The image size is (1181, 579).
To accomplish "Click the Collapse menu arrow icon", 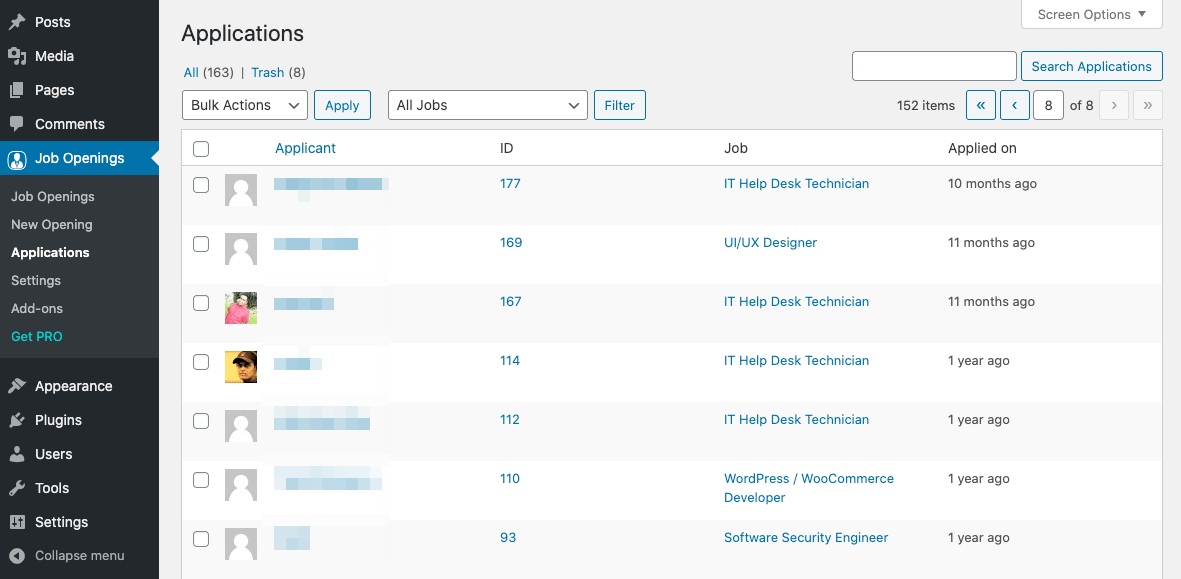I will 17,556.
